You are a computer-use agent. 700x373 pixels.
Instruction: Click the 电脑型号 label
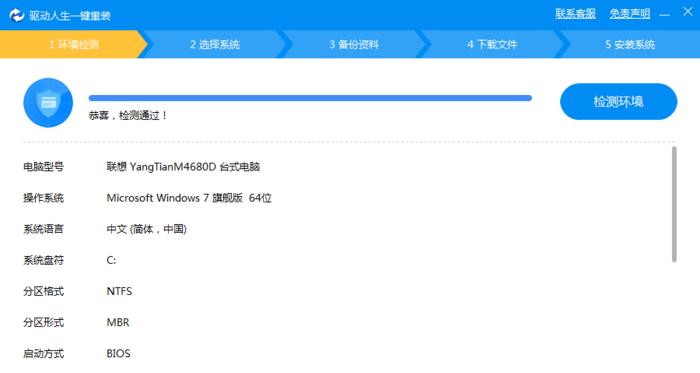click(43, 167)
